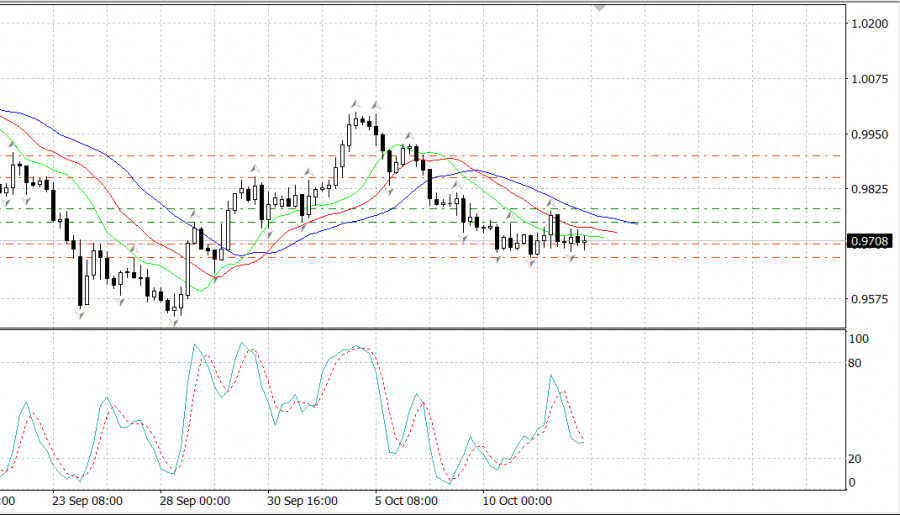
Task: Click the gray triangle marker at chart top
Action: pyautogui.click(x=599, y=6)
